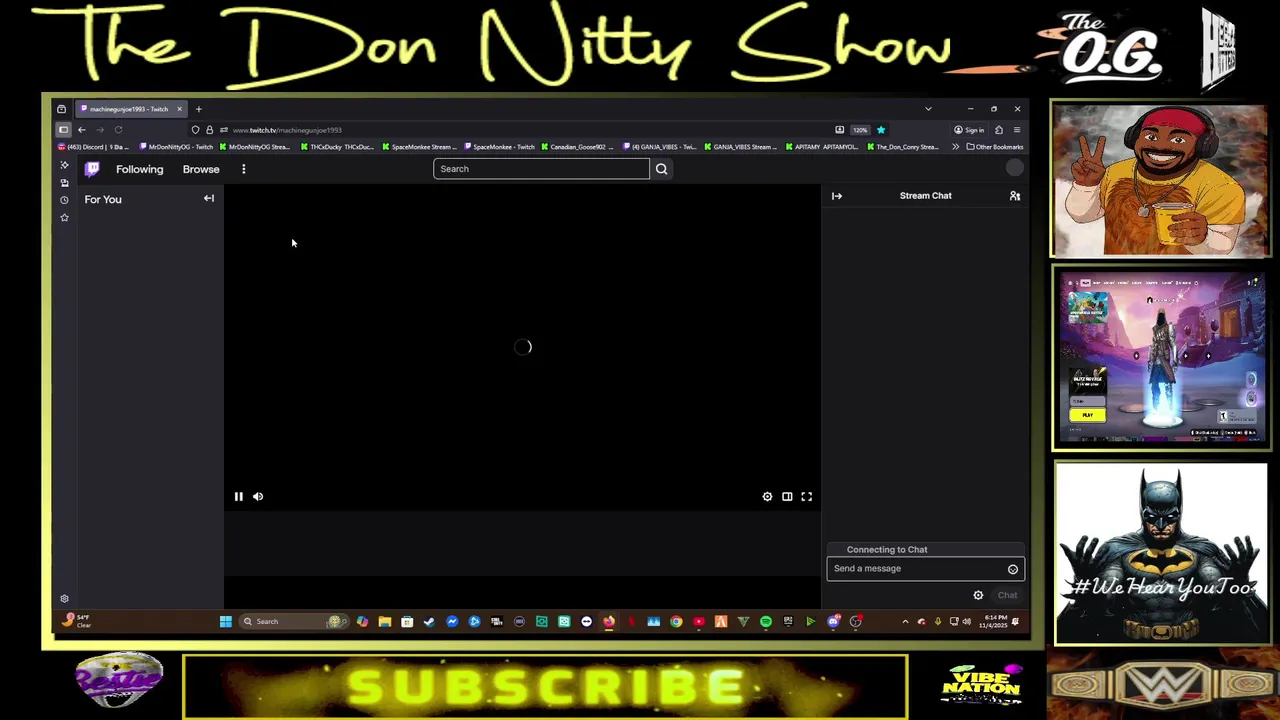Open the Firefox sidebar bookmarks star
This screenshot has width=1280, height=720.
pos(64,217)
